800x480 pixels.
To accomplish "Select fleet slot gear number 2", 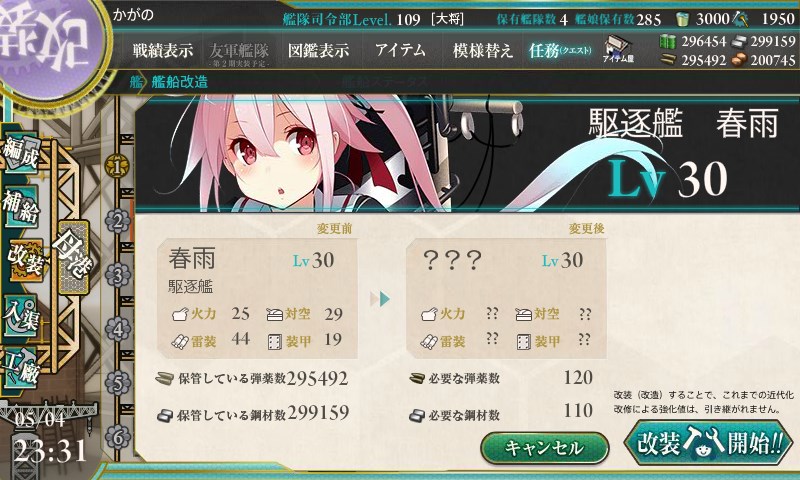I will point(117,221).
